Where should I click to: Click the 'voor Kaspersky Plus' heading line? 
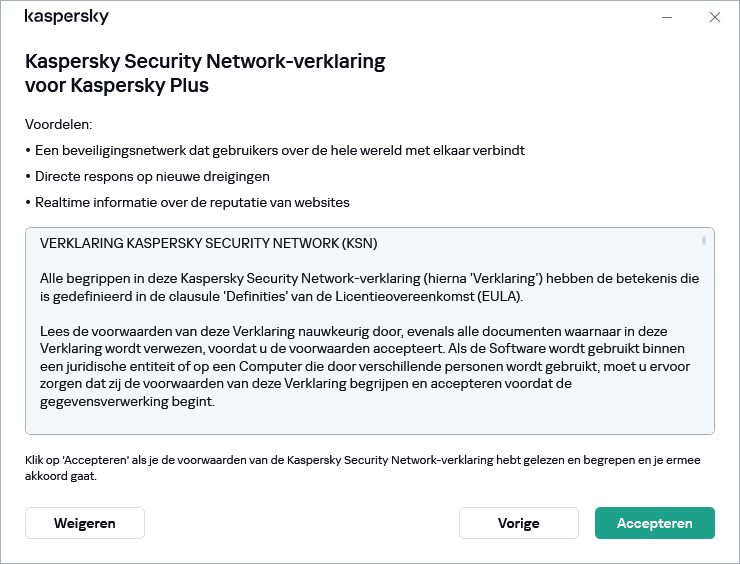tap(117, 85)
